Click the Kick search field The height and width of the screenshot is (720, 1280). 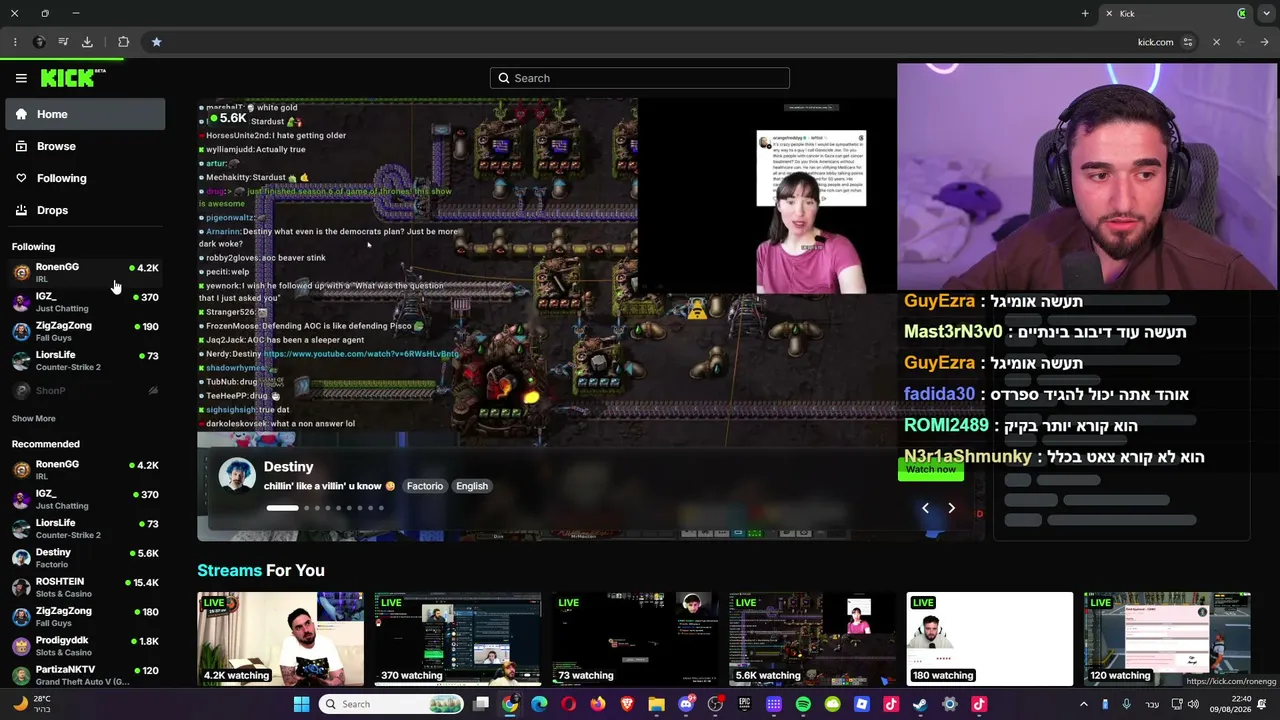pos(640,78)
